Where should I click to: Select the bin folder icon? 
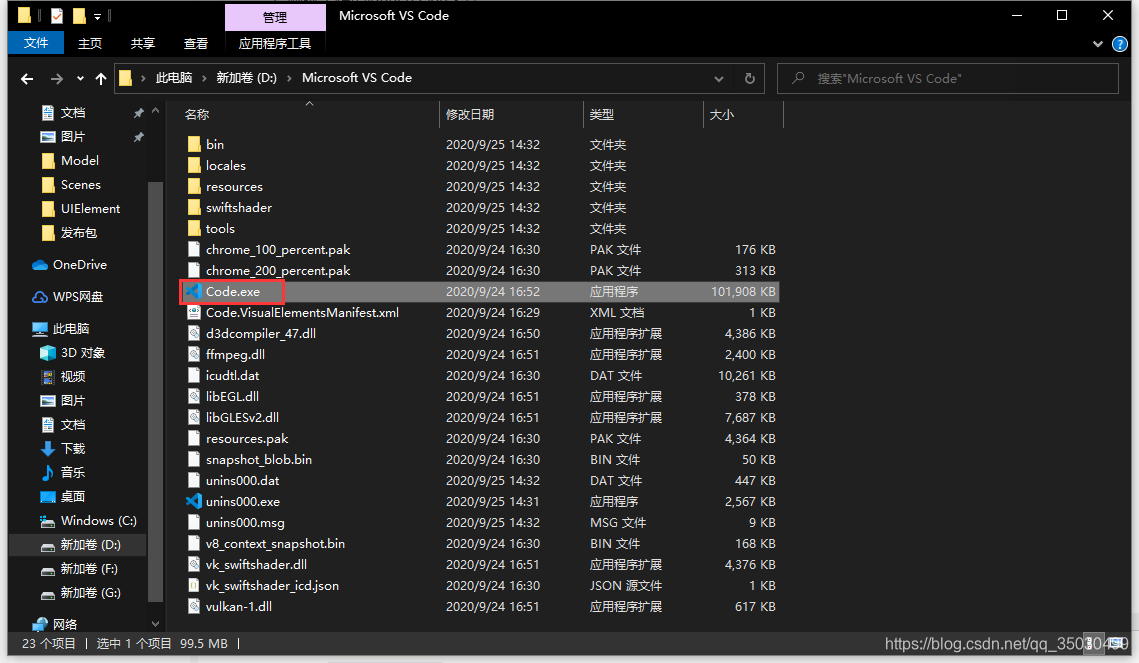[194, 144]
